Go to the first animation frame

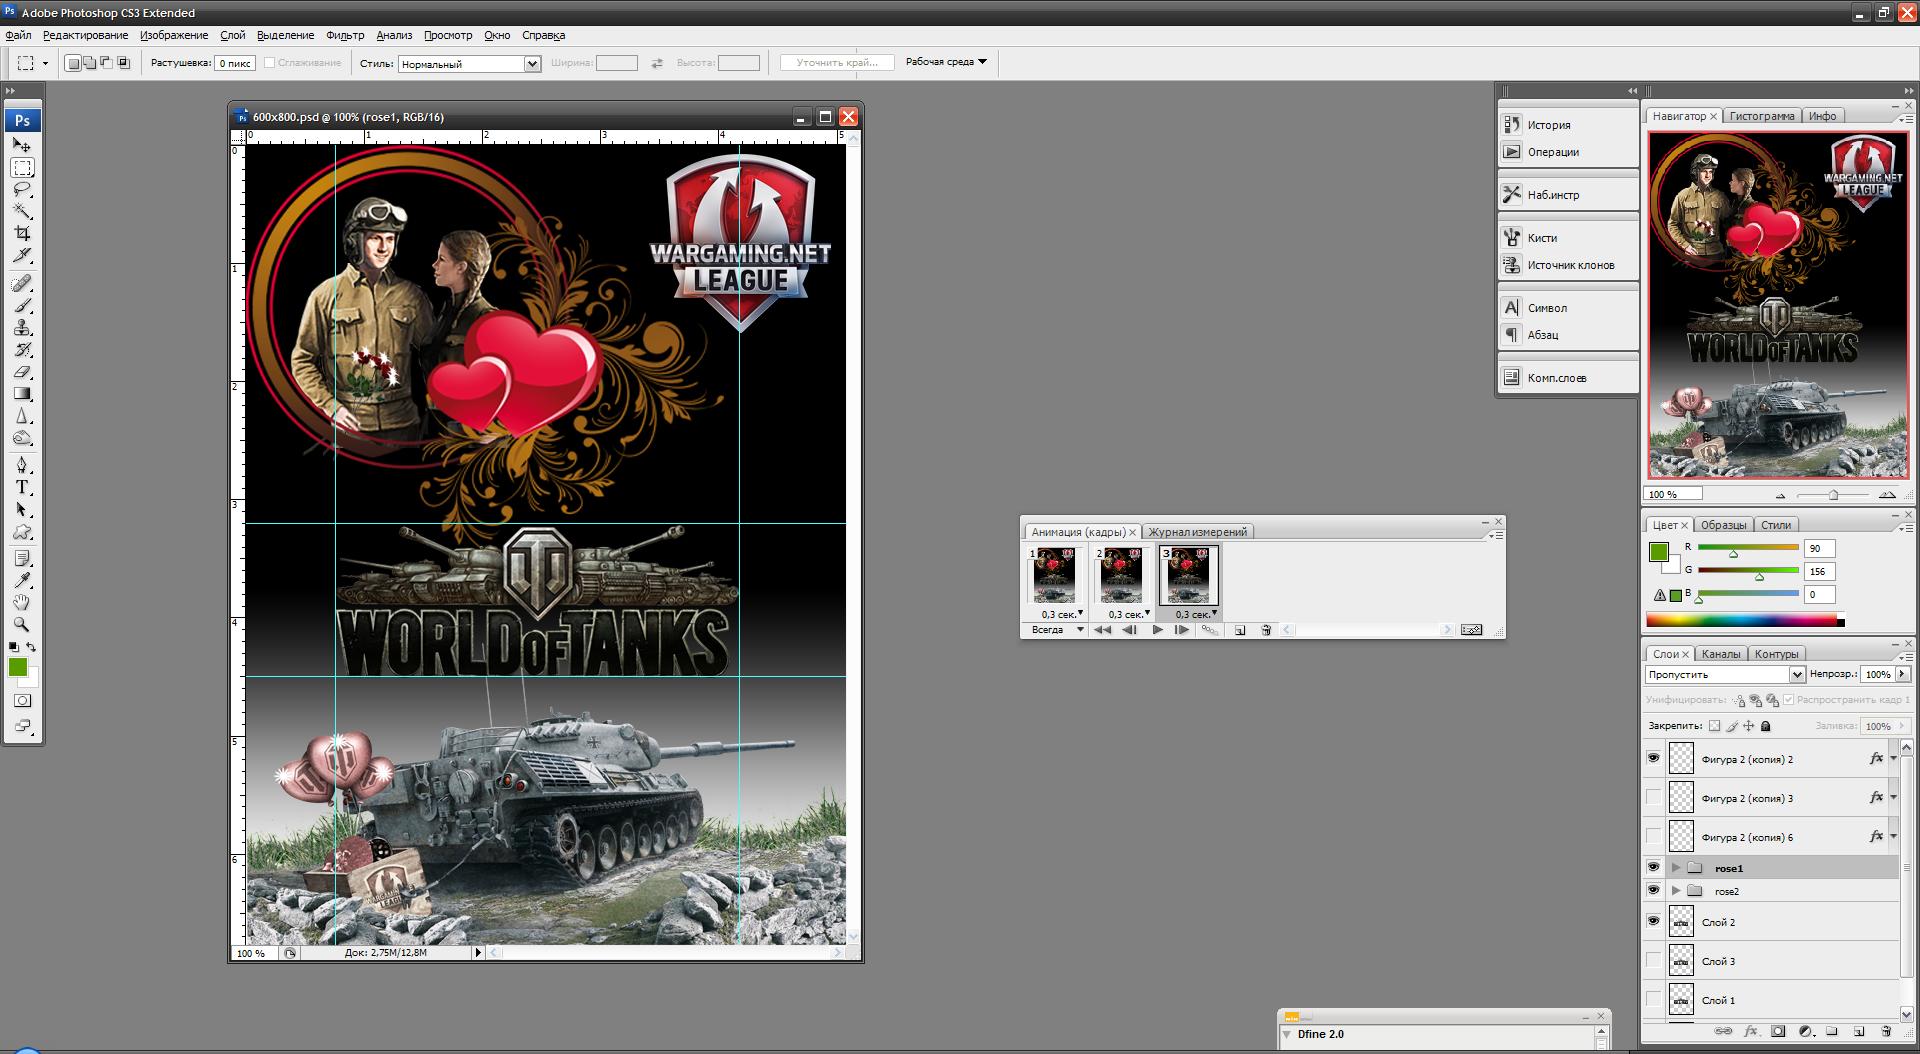tap(1102, 630)
